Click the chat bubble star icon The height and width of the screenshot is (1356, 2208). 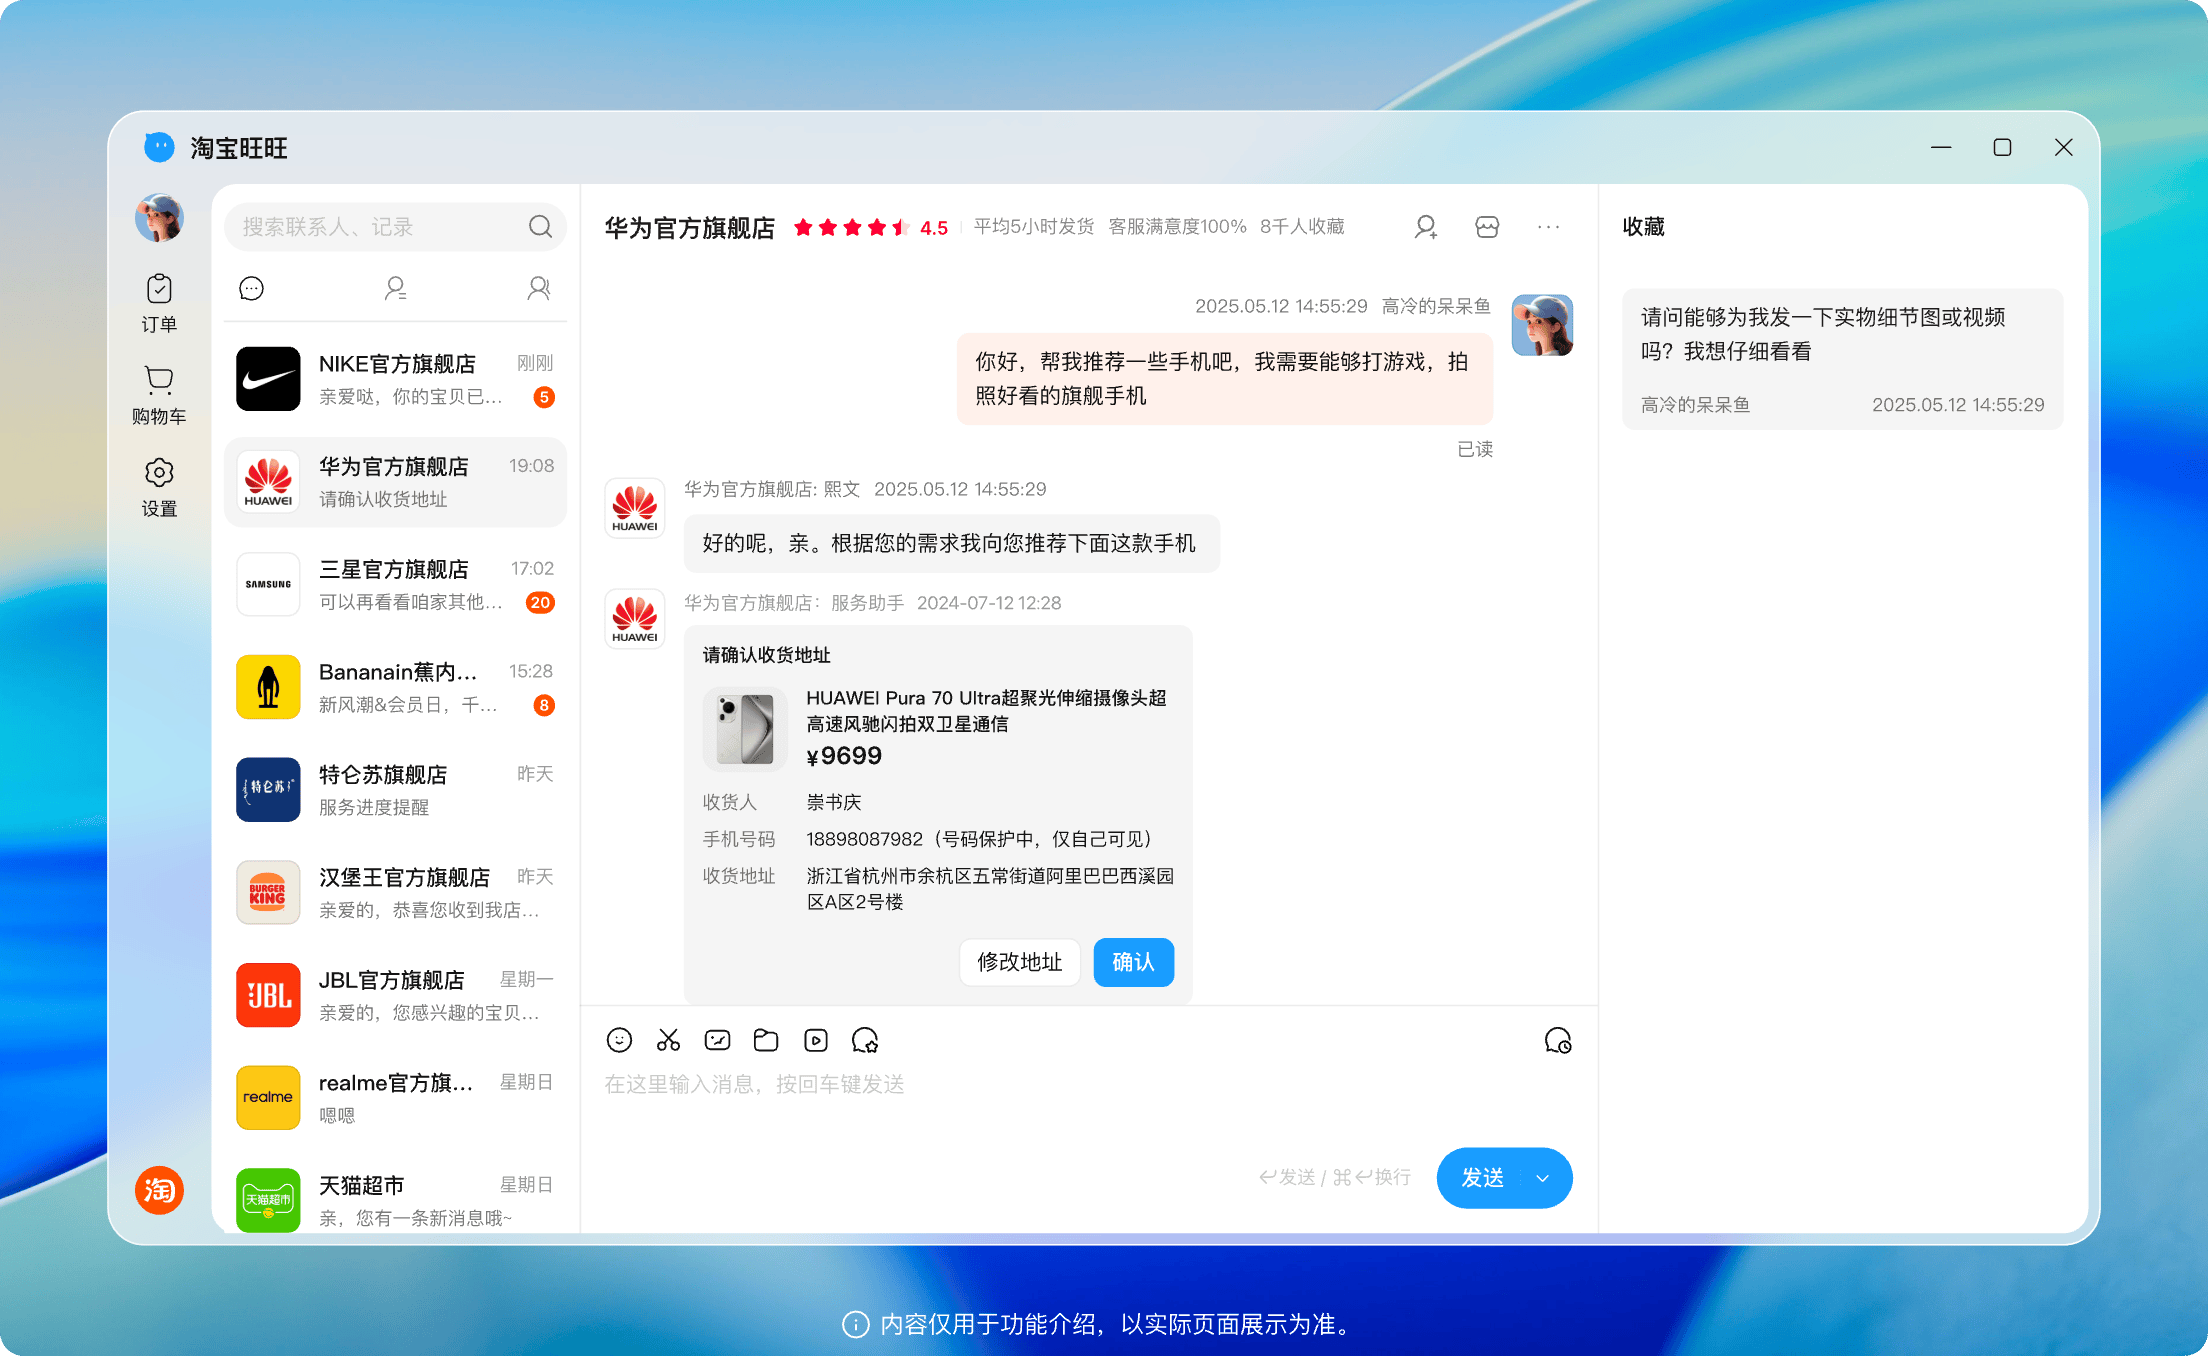(x=865, y=1040)
